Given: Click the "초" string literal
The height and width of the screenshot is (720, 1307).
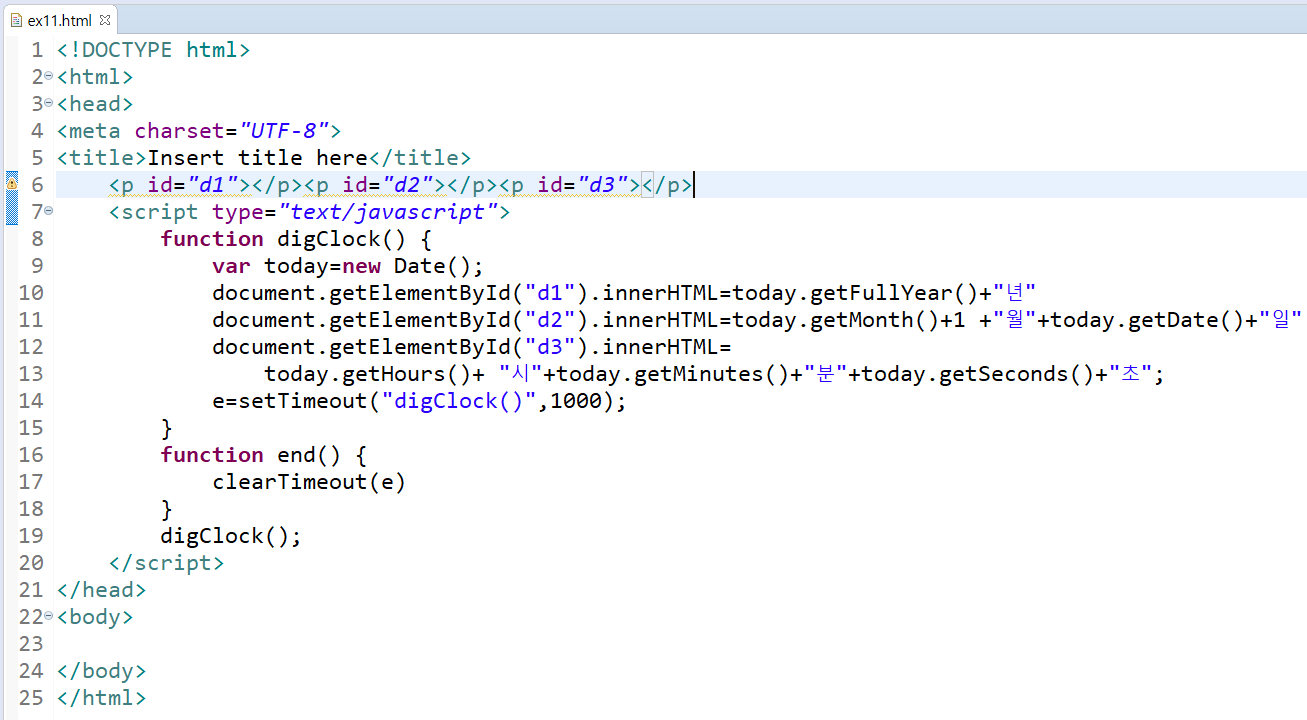Looking at the screenshot, I should 1130,373.
